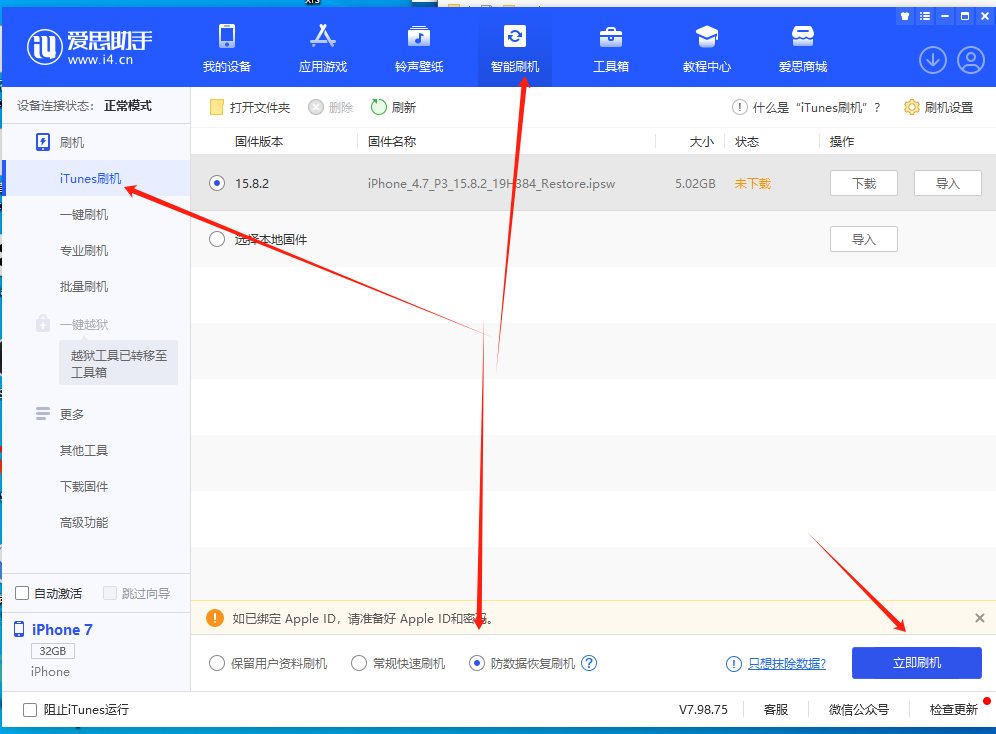Click the 打开文件夹 open folder toolbar item
Screen dimensions: 996x734
point(250,107)
